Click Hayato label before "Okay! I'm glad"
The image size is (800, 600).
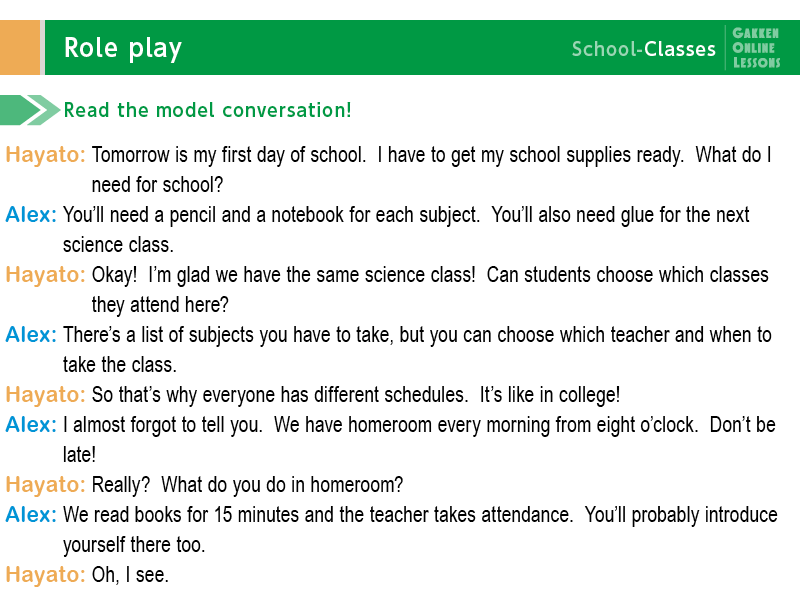point(45,275)
